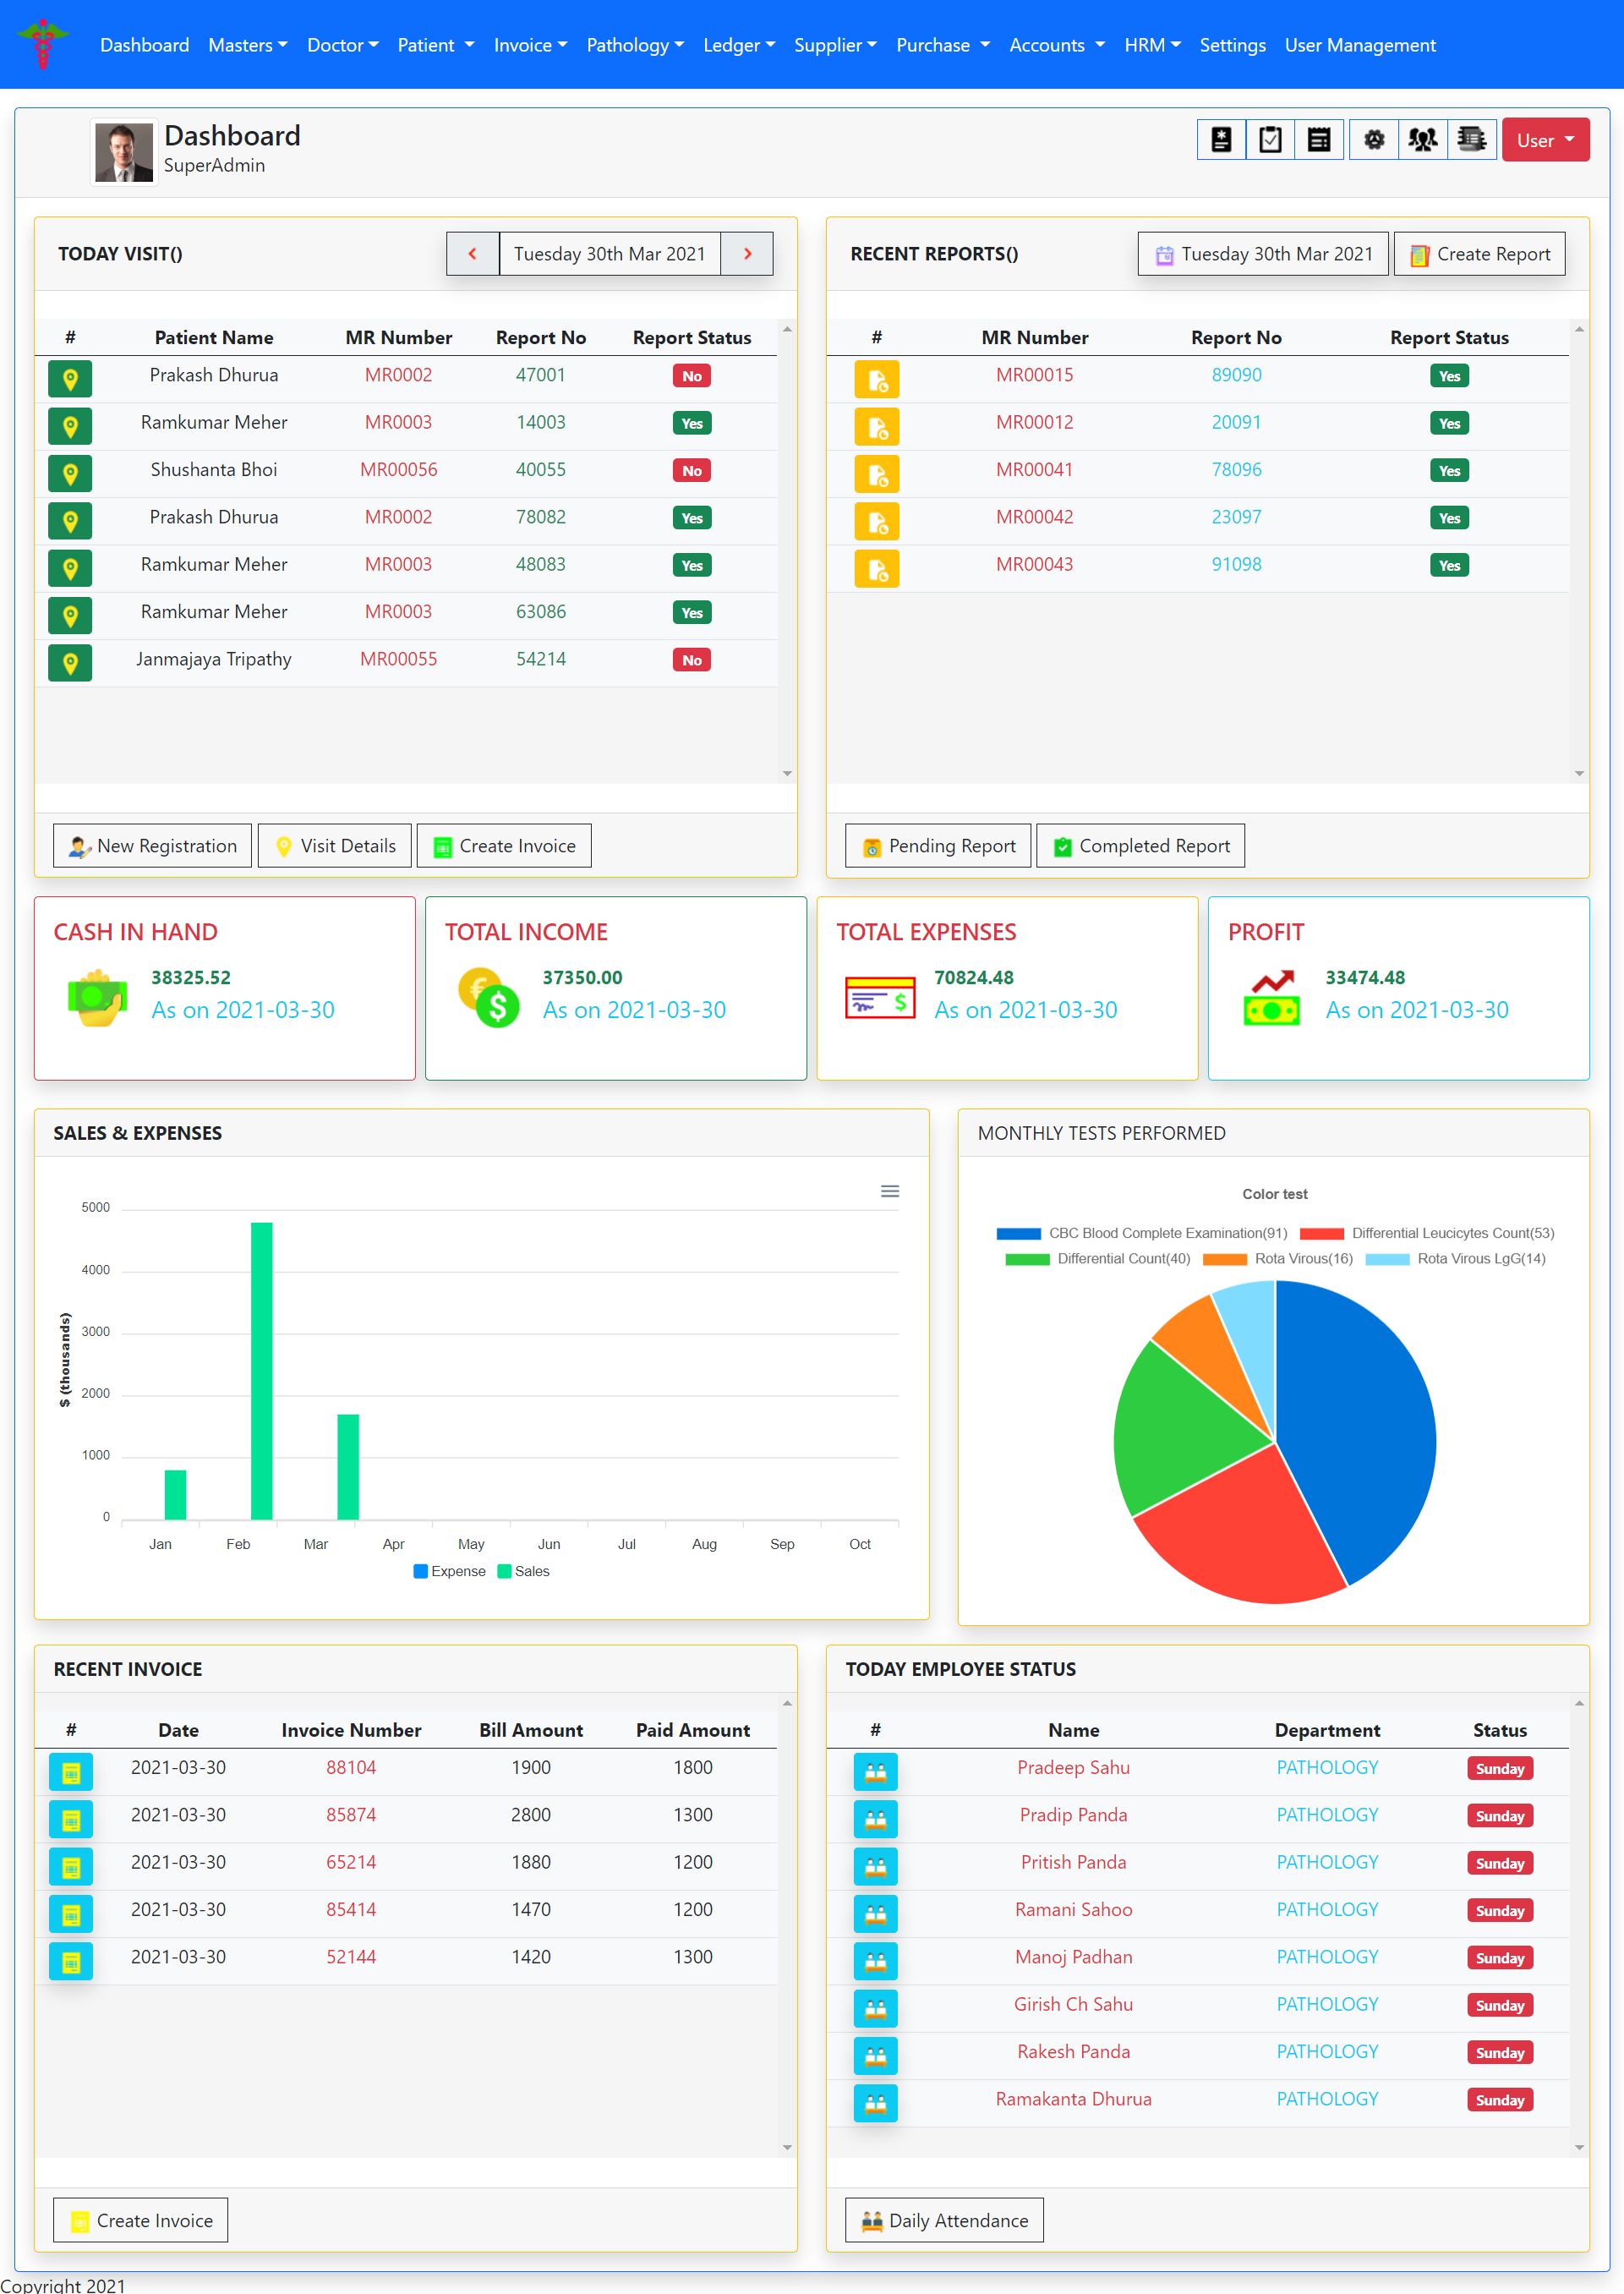Open report file icon for MR00015
The image size is (1624, 2294).
click(876, 379)
